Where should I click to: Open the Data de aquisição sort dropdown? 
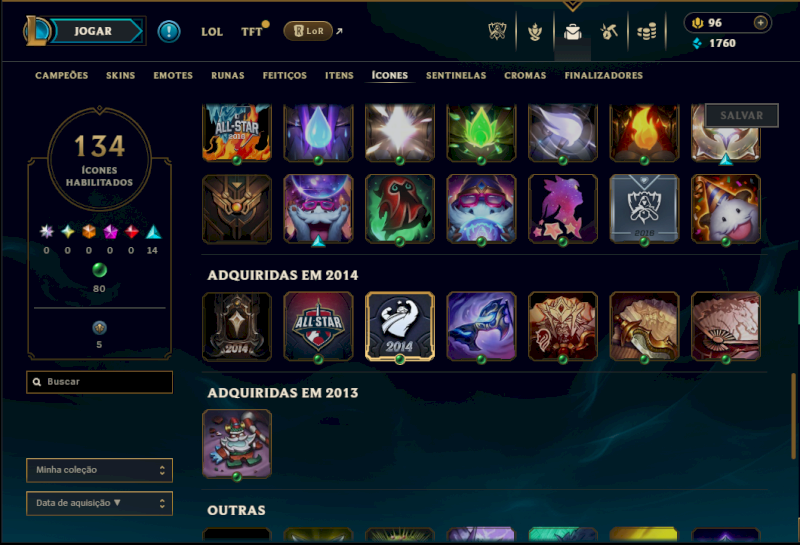point(99,503)
